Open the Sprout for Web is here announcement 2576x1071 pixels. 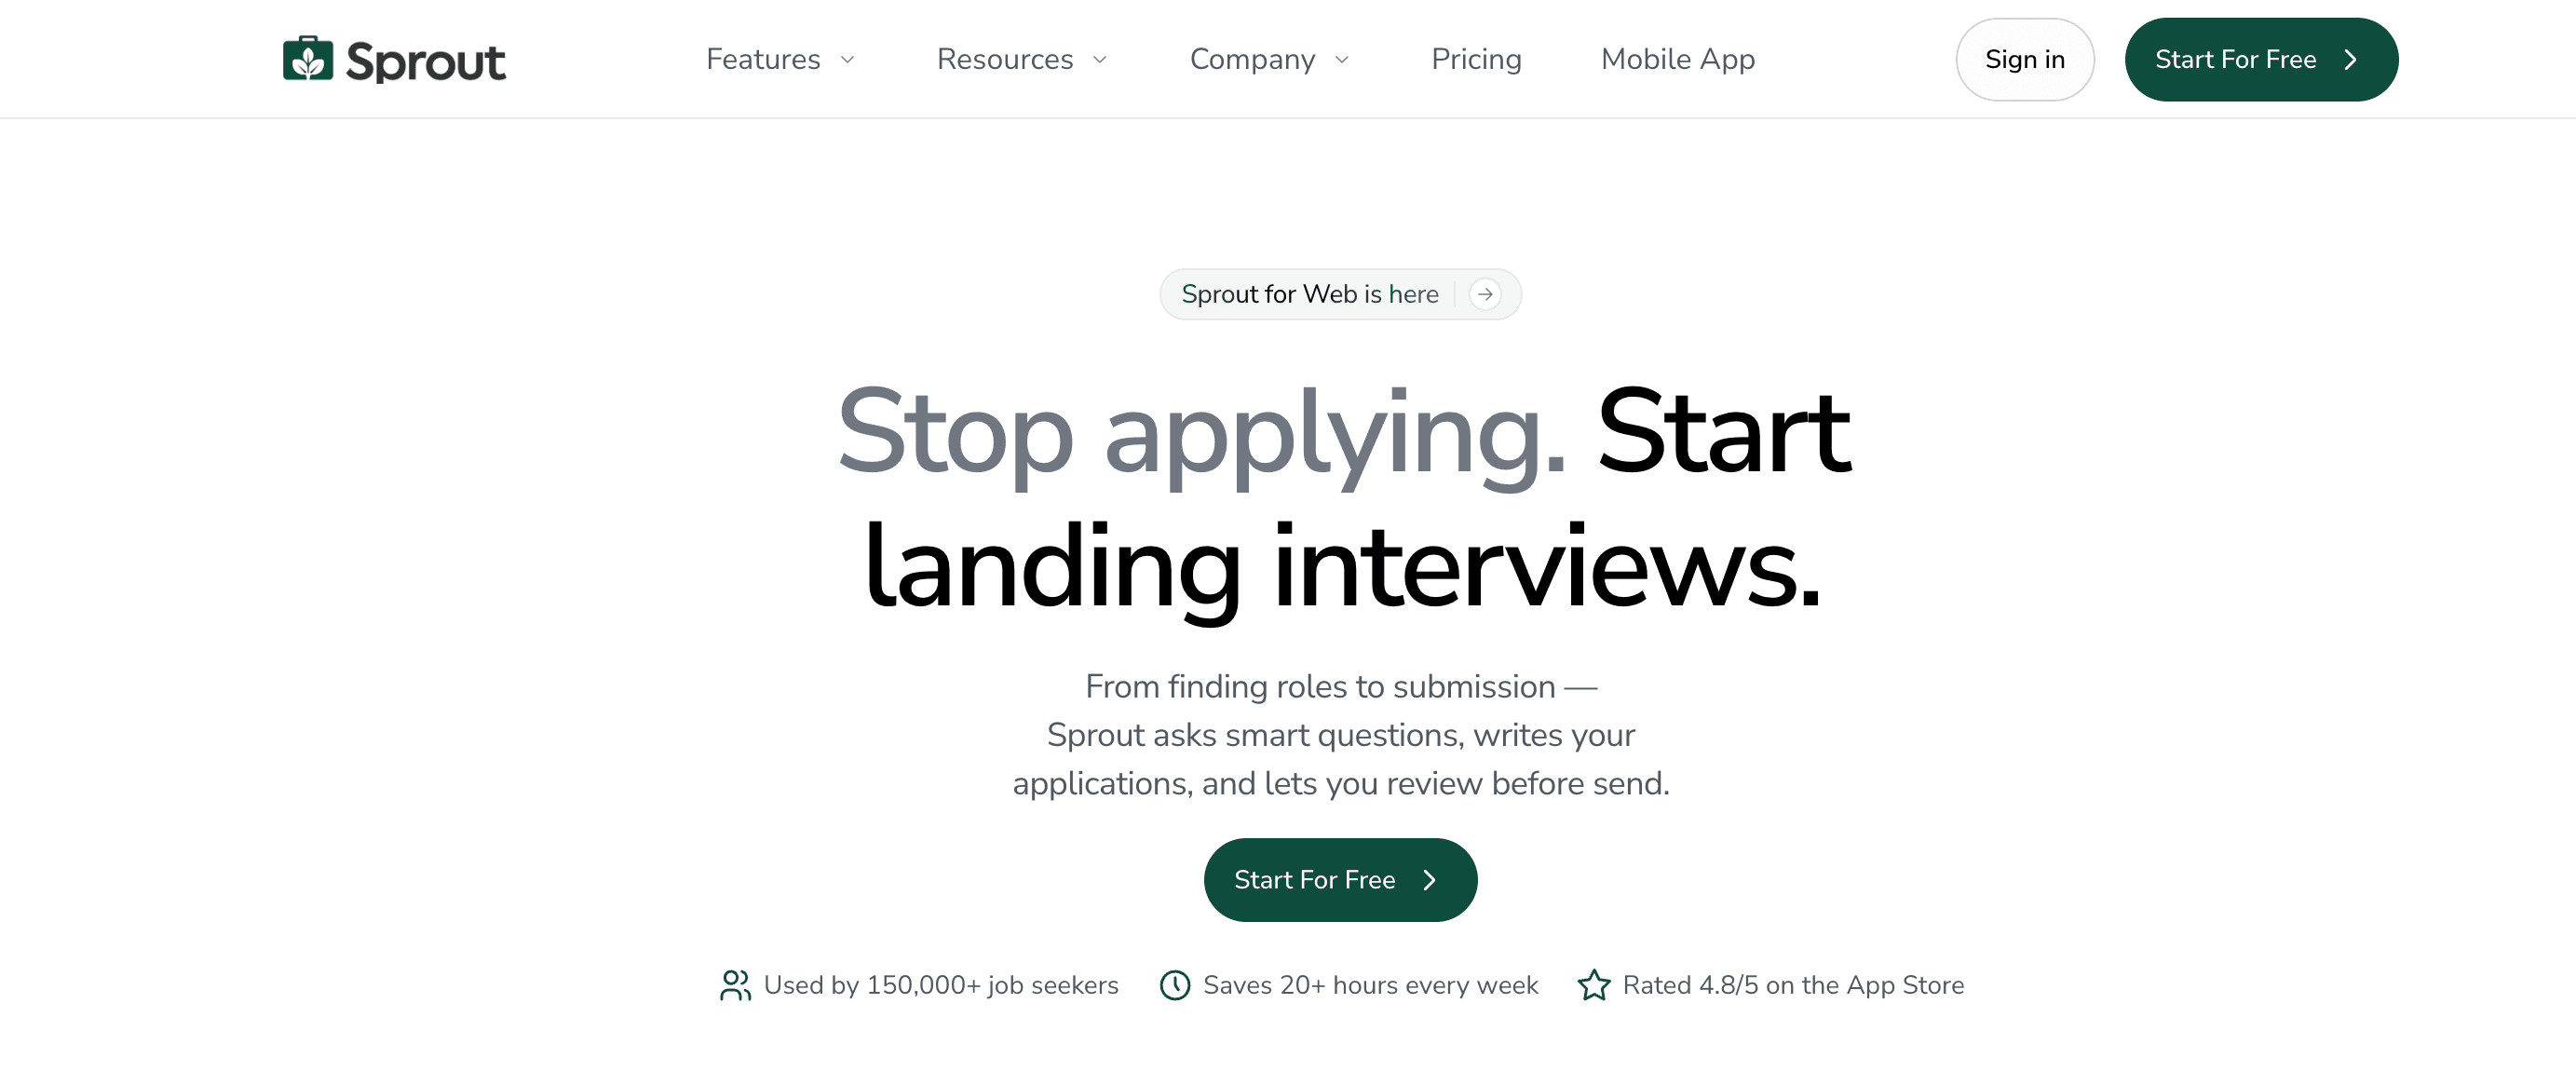tap(1340, 294)
